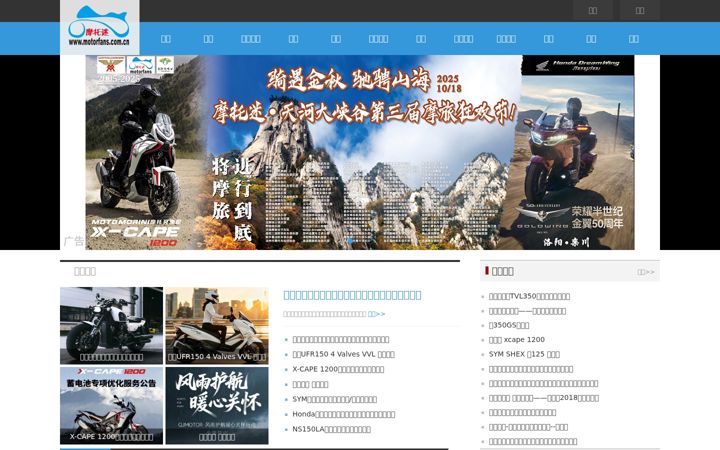The width and height of the screenshot is (720, 450).
Task: Open the sidebar link mentioning '350GS'
Action: pos(509,325)
